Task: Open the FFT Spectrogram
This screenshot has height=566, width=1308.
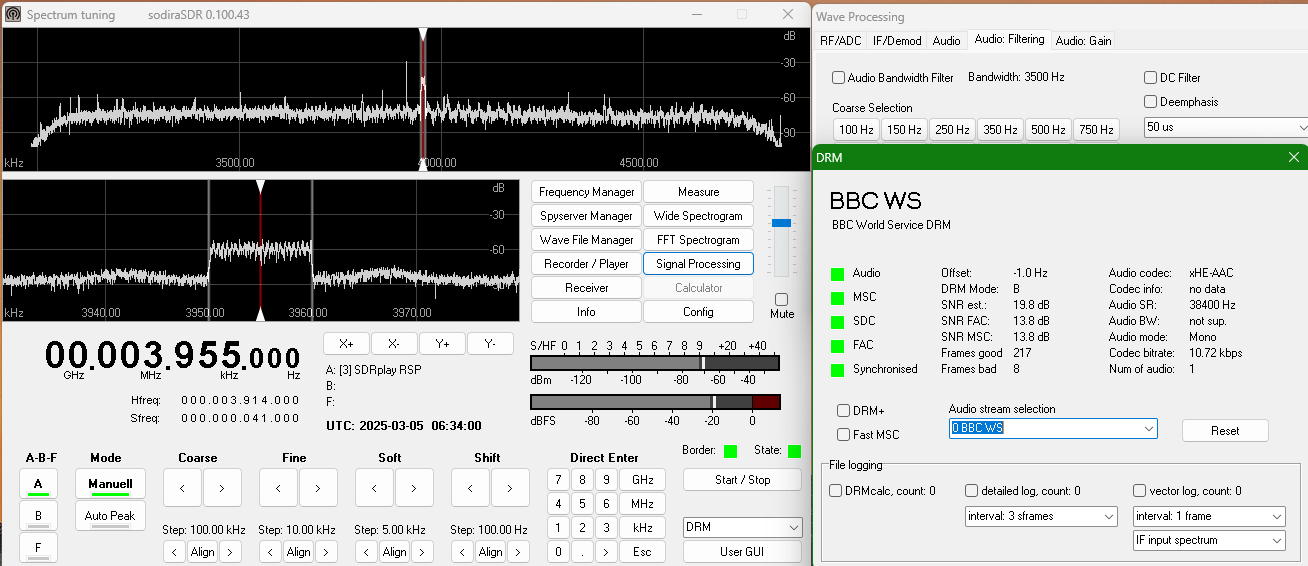Action: [x=698, y=240]
